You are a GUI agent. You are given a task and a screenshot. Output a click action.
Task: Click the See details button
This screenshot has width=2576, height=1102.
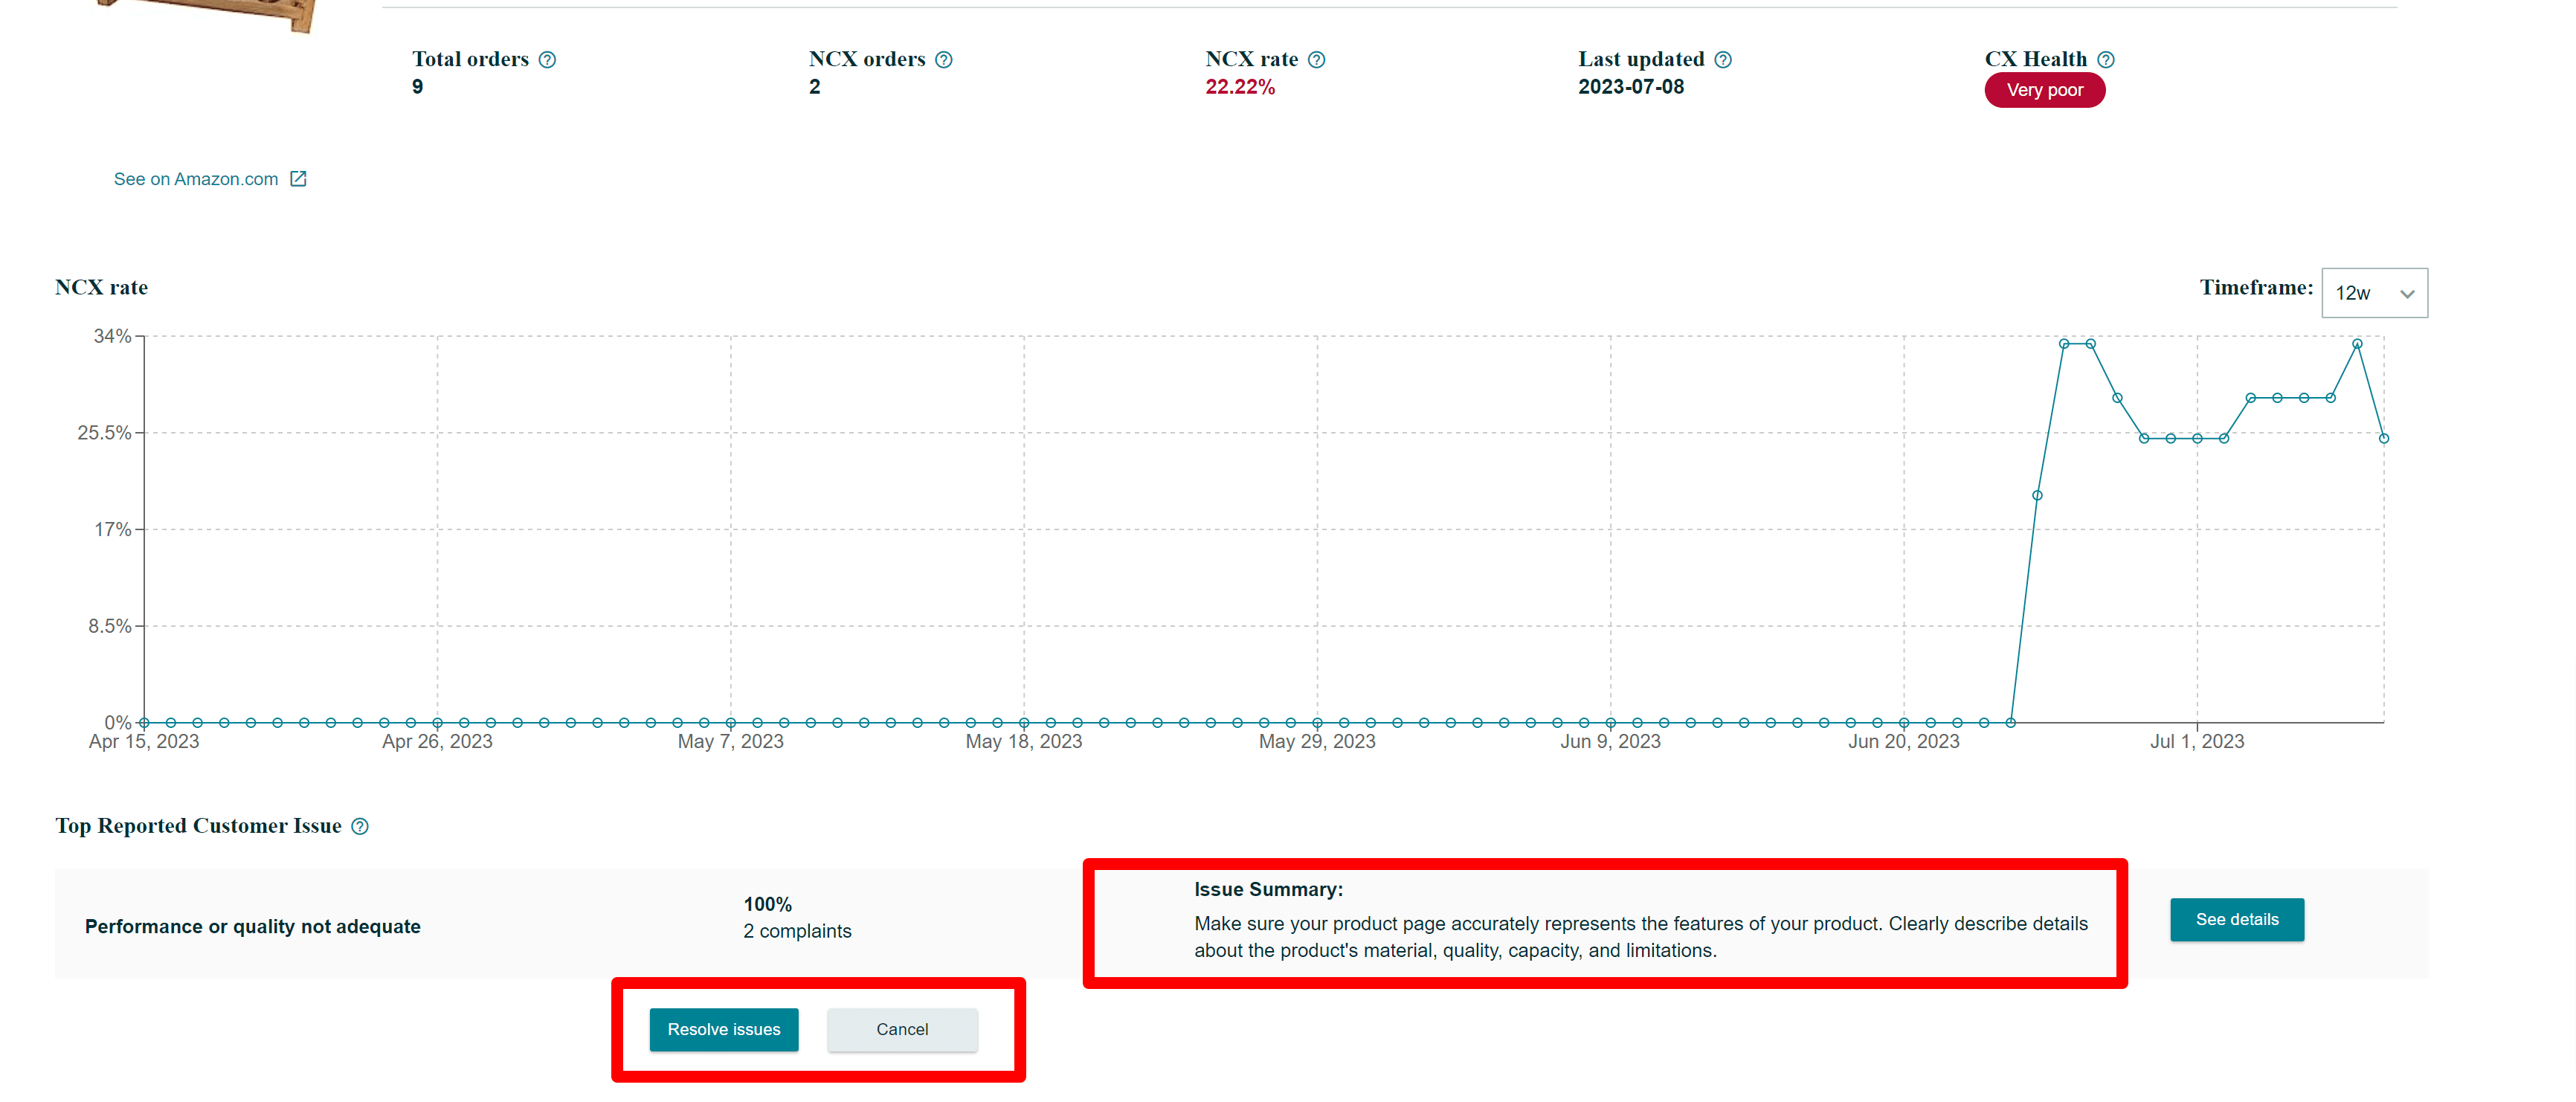(2236, 919)
